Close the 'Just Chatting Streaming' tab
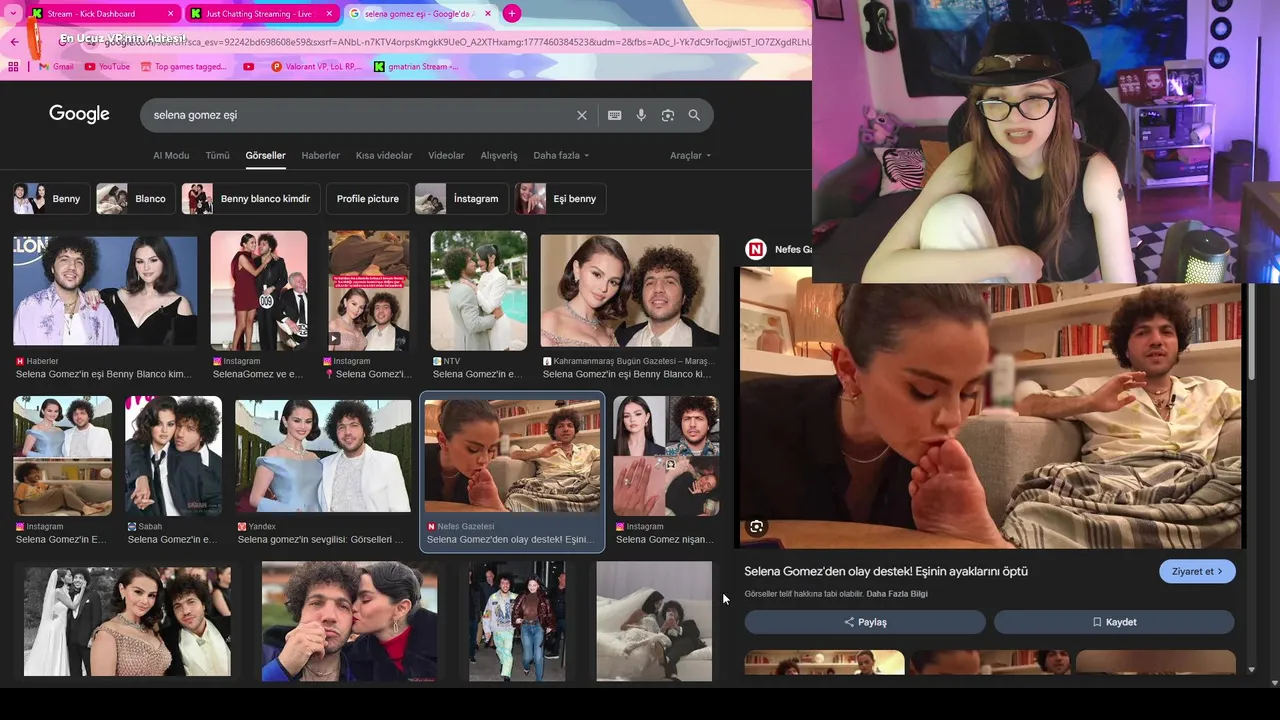This screenshot has height=720, width=1280. click(x=330, y=14)
